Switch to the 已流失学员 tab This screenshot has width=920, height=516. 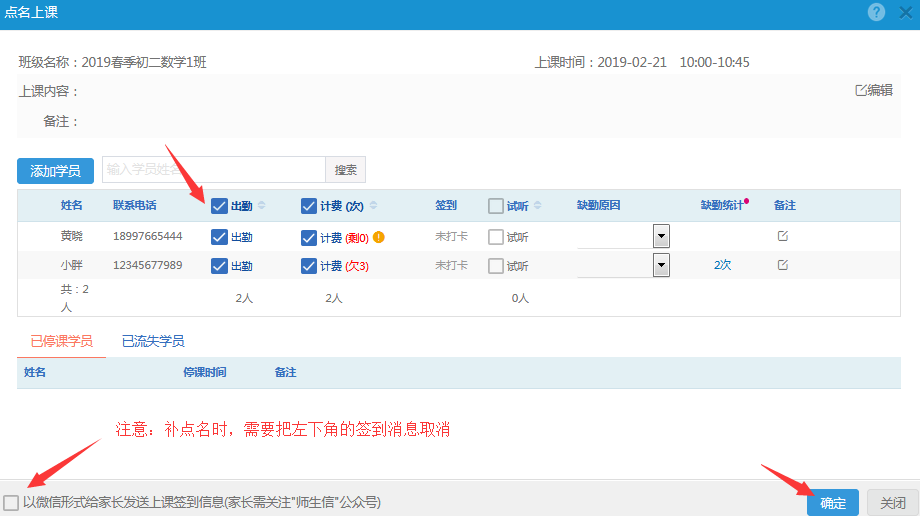153,341
